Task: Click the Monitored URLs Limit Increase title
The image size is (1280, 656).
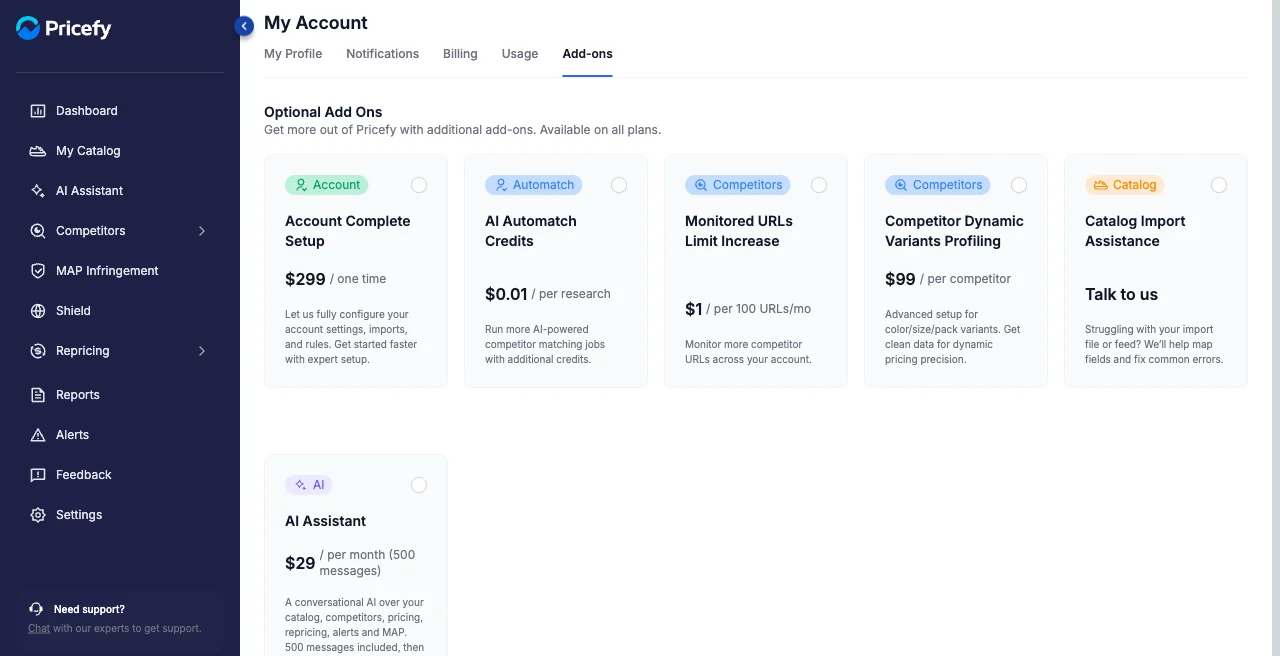Action: point(739,231)
